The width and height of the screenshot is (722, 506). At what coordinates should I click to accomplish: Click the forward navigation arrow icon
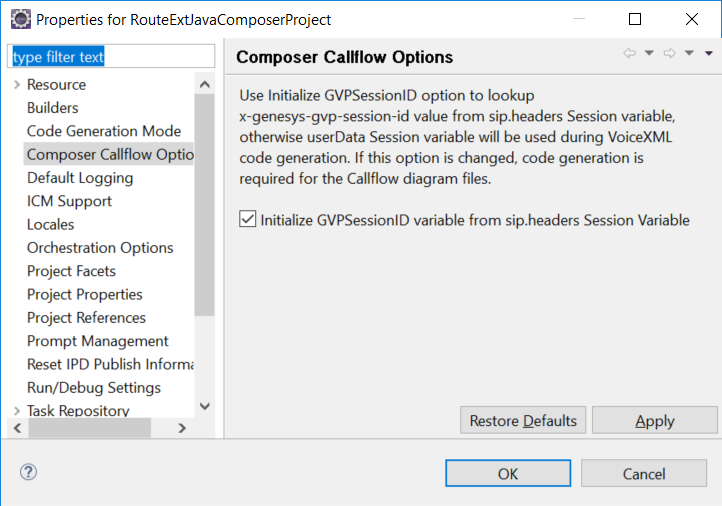click(670, 54)
